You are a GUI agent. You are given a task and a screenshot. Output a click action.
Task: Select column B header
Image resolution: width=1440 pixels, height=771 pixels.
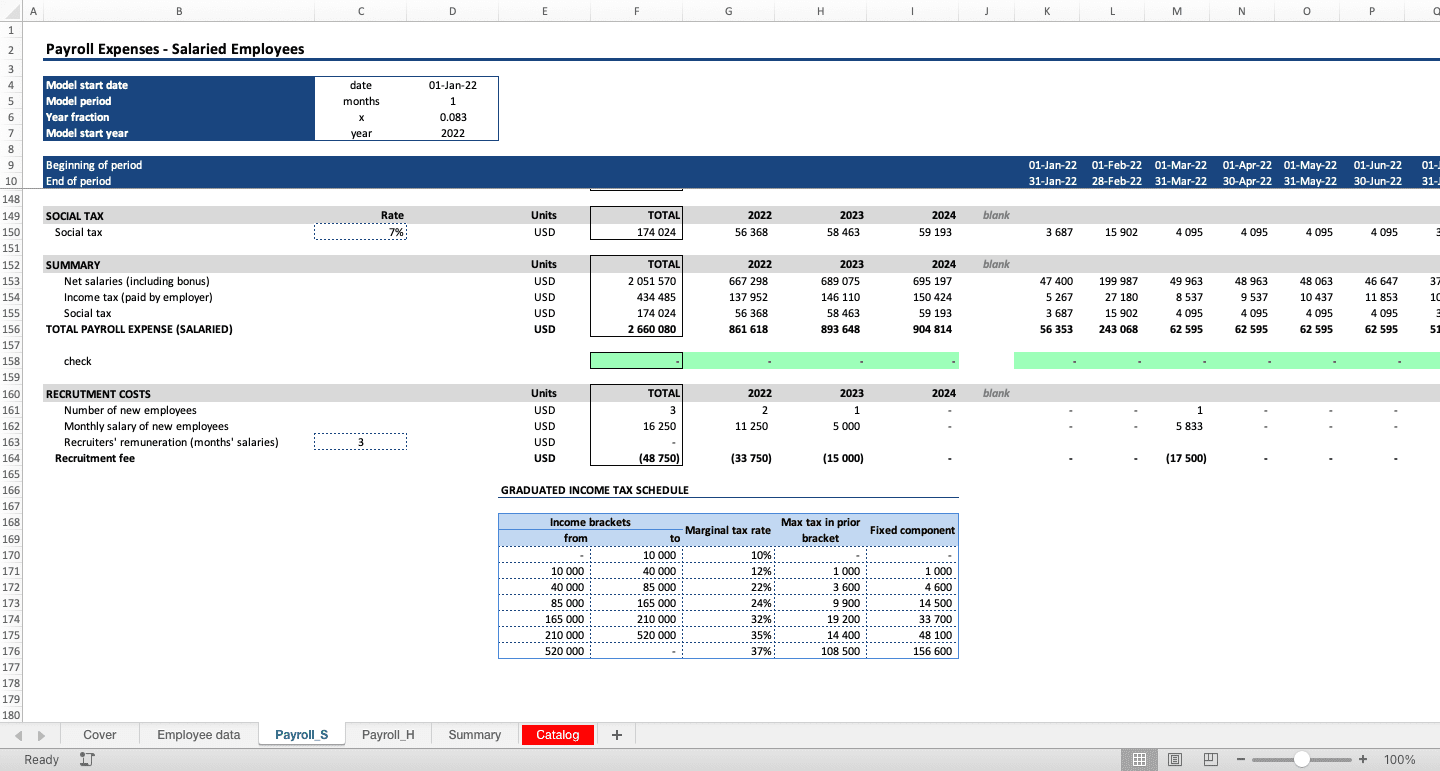(x=178, y=11)
